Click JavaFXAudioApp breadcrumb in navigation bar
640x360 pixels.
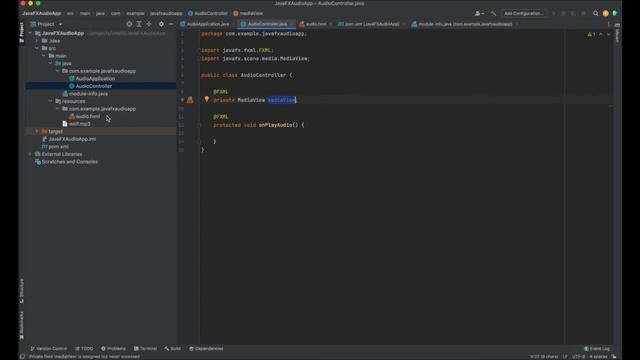pyautogui.click(x=42, y=13)
